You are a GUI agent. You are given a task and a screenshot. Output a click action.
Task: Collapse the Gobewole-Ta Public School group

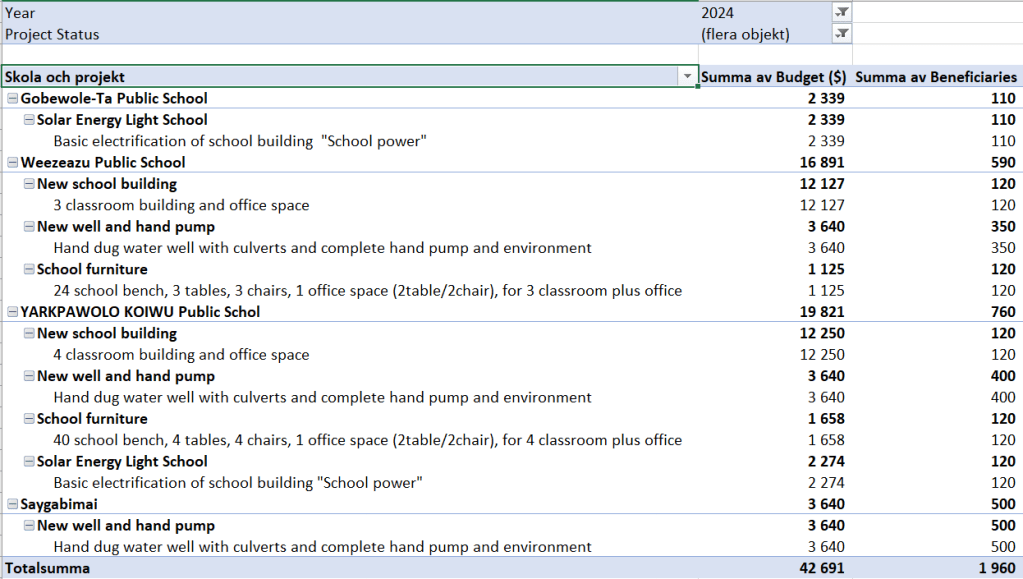(12, 98)
